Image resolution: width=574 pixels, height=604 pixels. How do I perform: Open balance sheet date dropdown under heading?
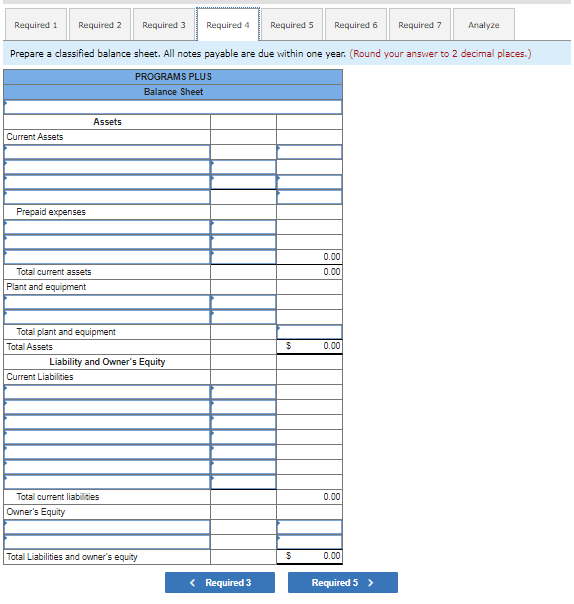pos(173,107)
